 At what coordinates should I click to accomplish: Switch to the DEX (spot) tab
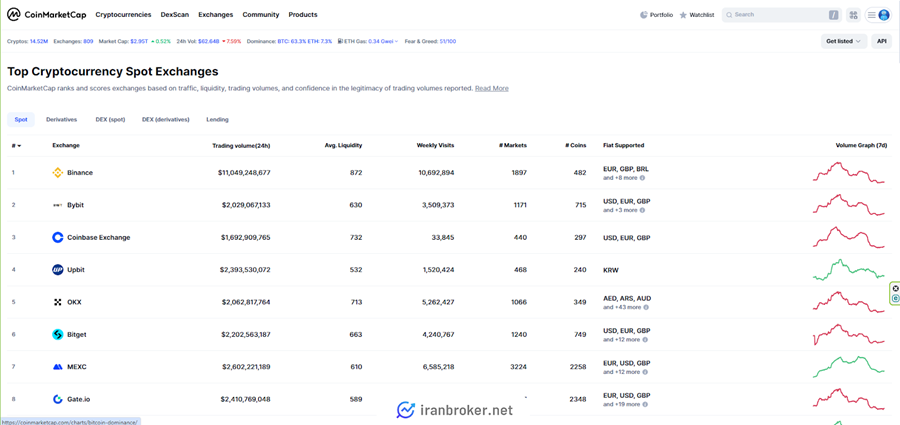(x=110, y=119)
